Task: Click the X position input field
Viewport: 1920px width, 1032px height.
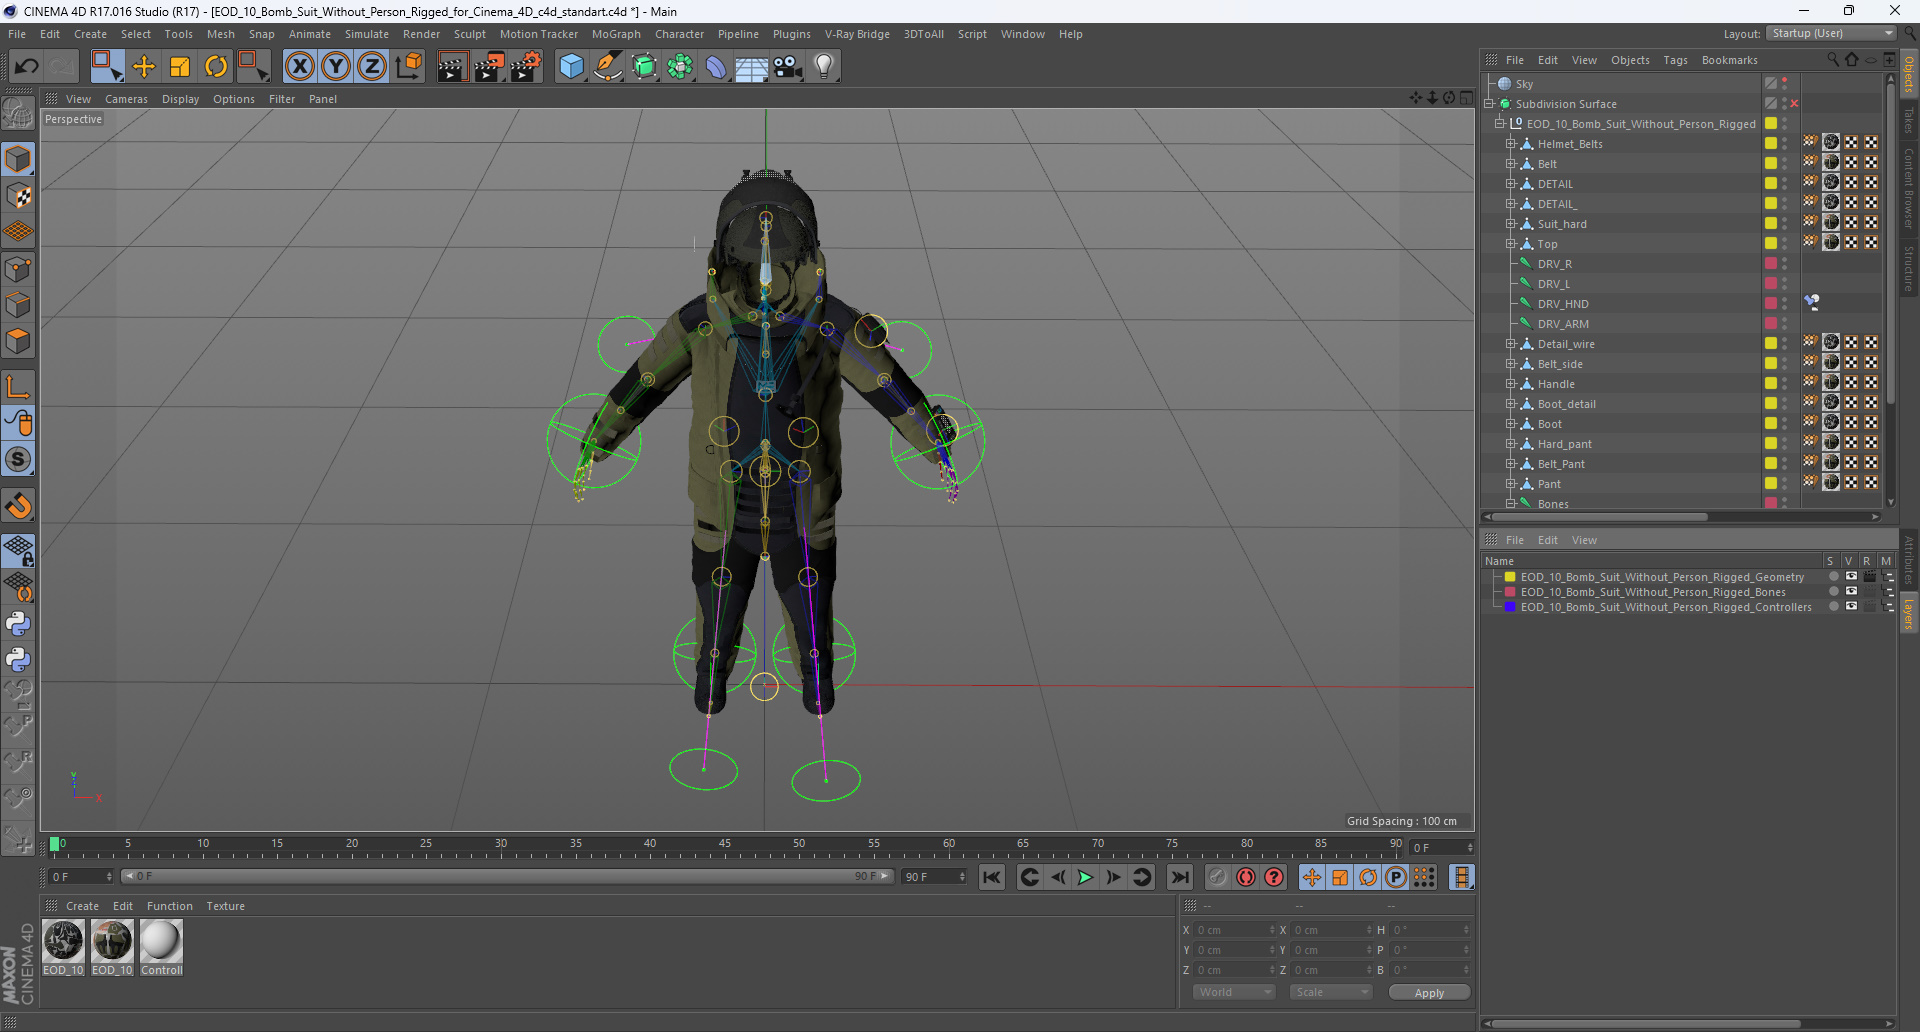Action: 1235,930
